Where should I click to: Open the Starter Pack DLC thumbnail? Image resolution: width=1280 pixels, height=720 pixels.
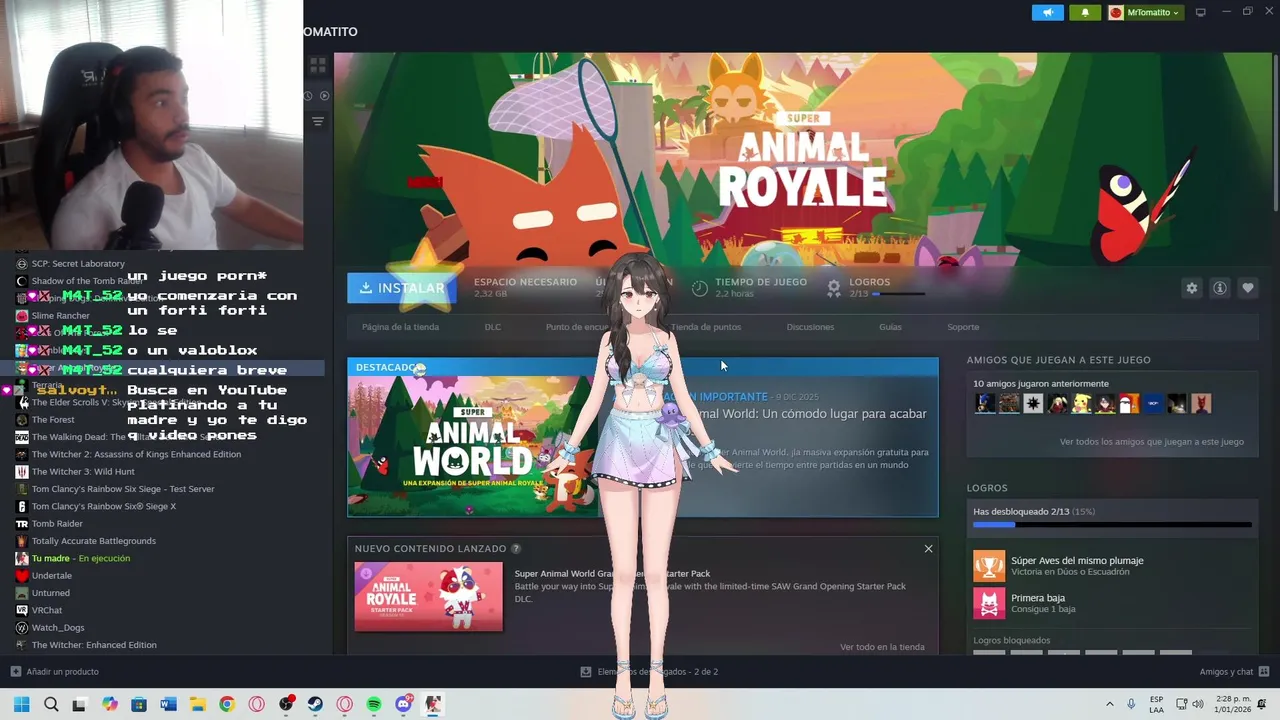[x=429, y=596]
